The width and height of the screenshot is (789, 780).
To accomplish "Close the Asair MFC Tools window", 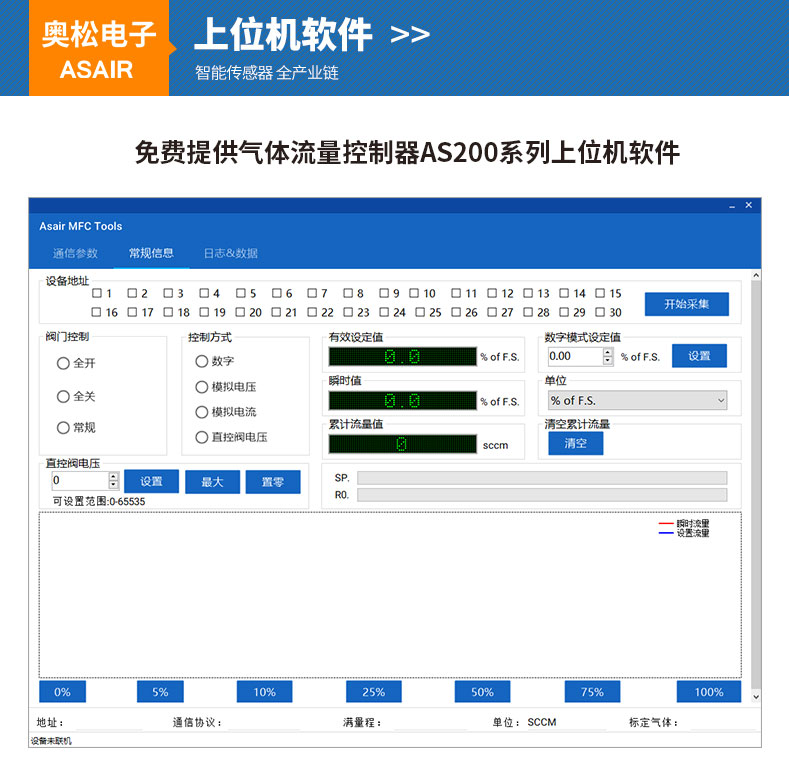I will coord(749,205).
